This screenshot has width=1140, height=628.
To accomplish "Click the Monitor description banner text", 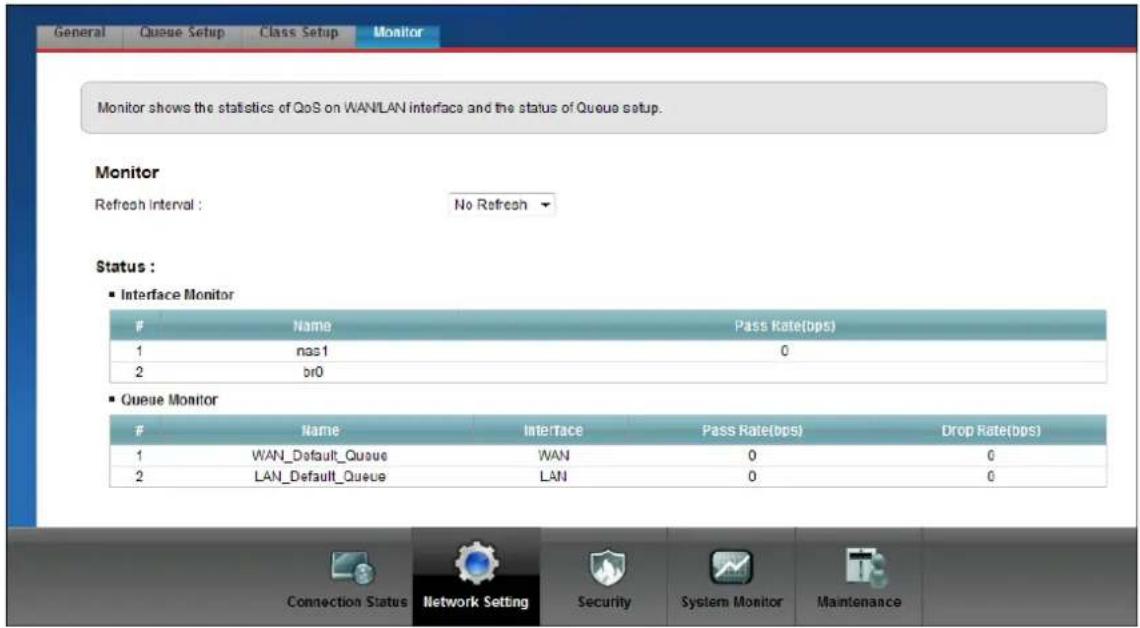I will (380, 108).
